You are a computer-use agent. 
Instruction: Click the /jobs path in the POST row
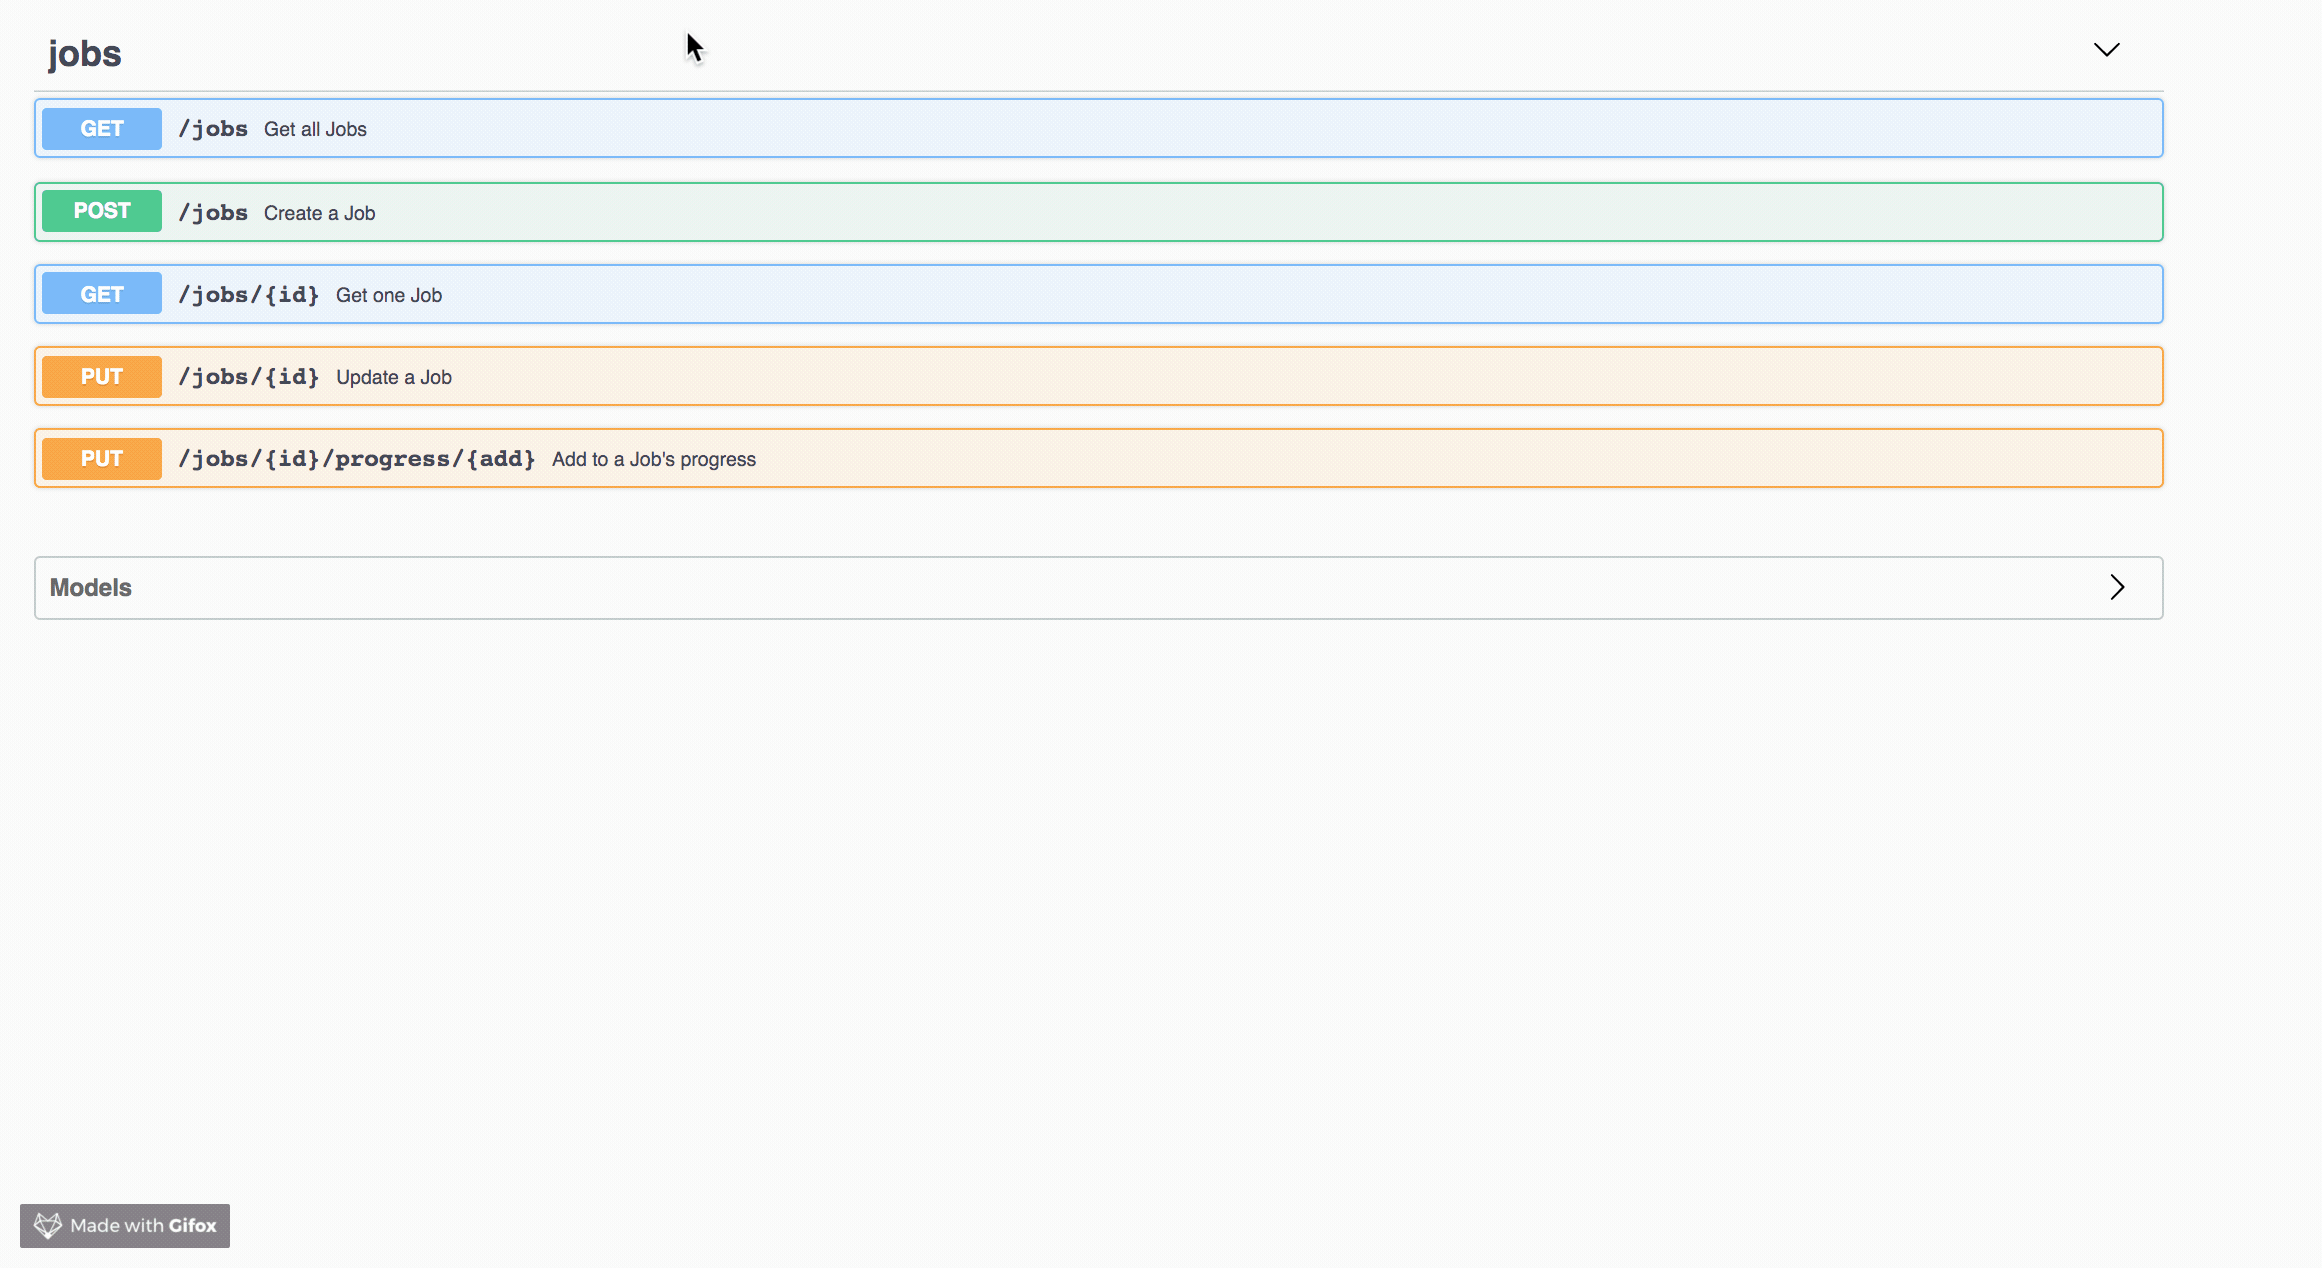click(x=213, y=213)
